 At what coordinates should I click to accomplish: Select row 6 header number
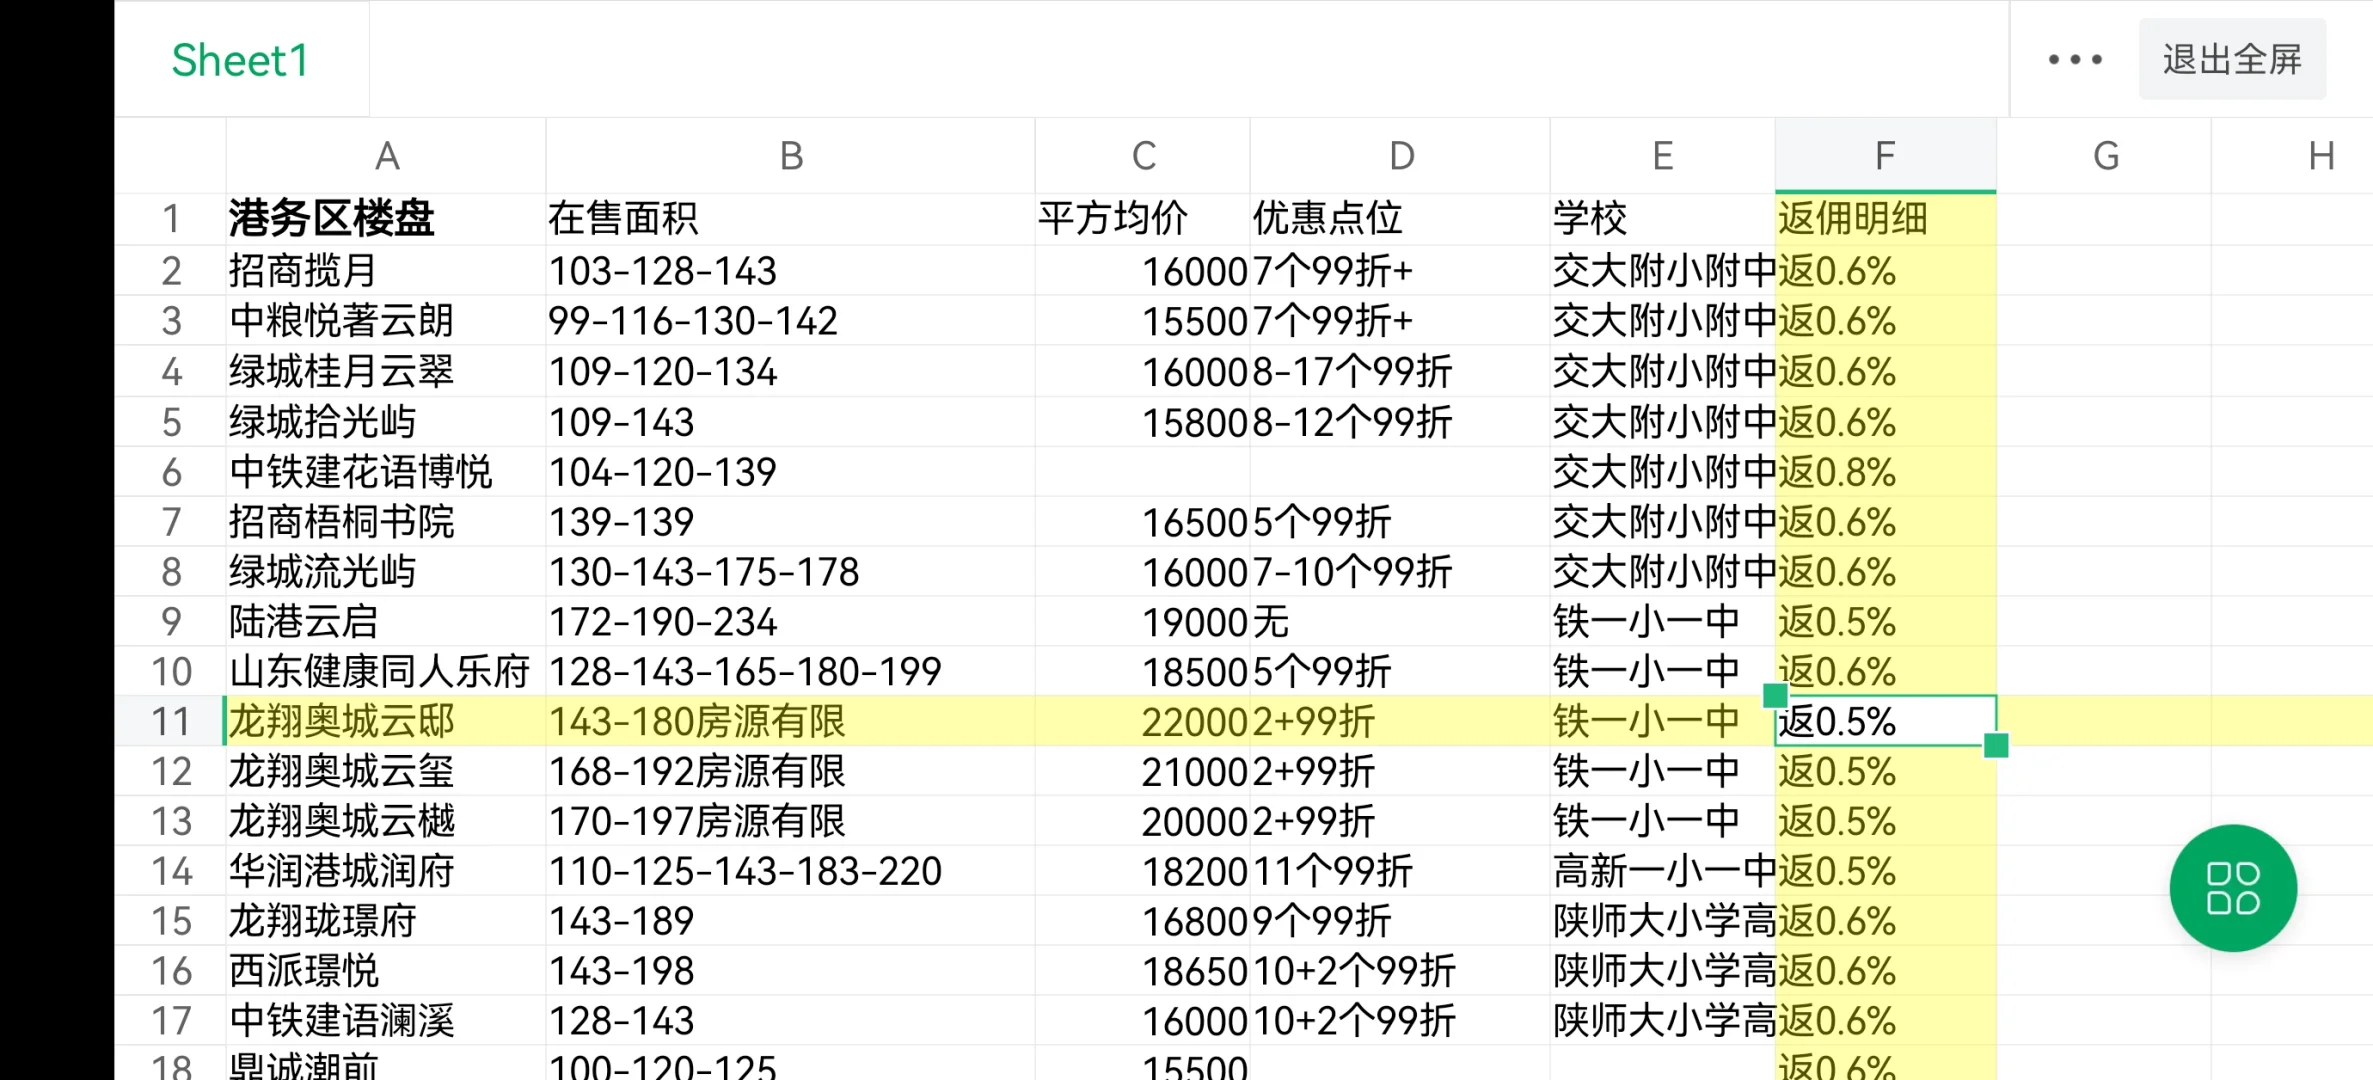click(x=171, y=472)
